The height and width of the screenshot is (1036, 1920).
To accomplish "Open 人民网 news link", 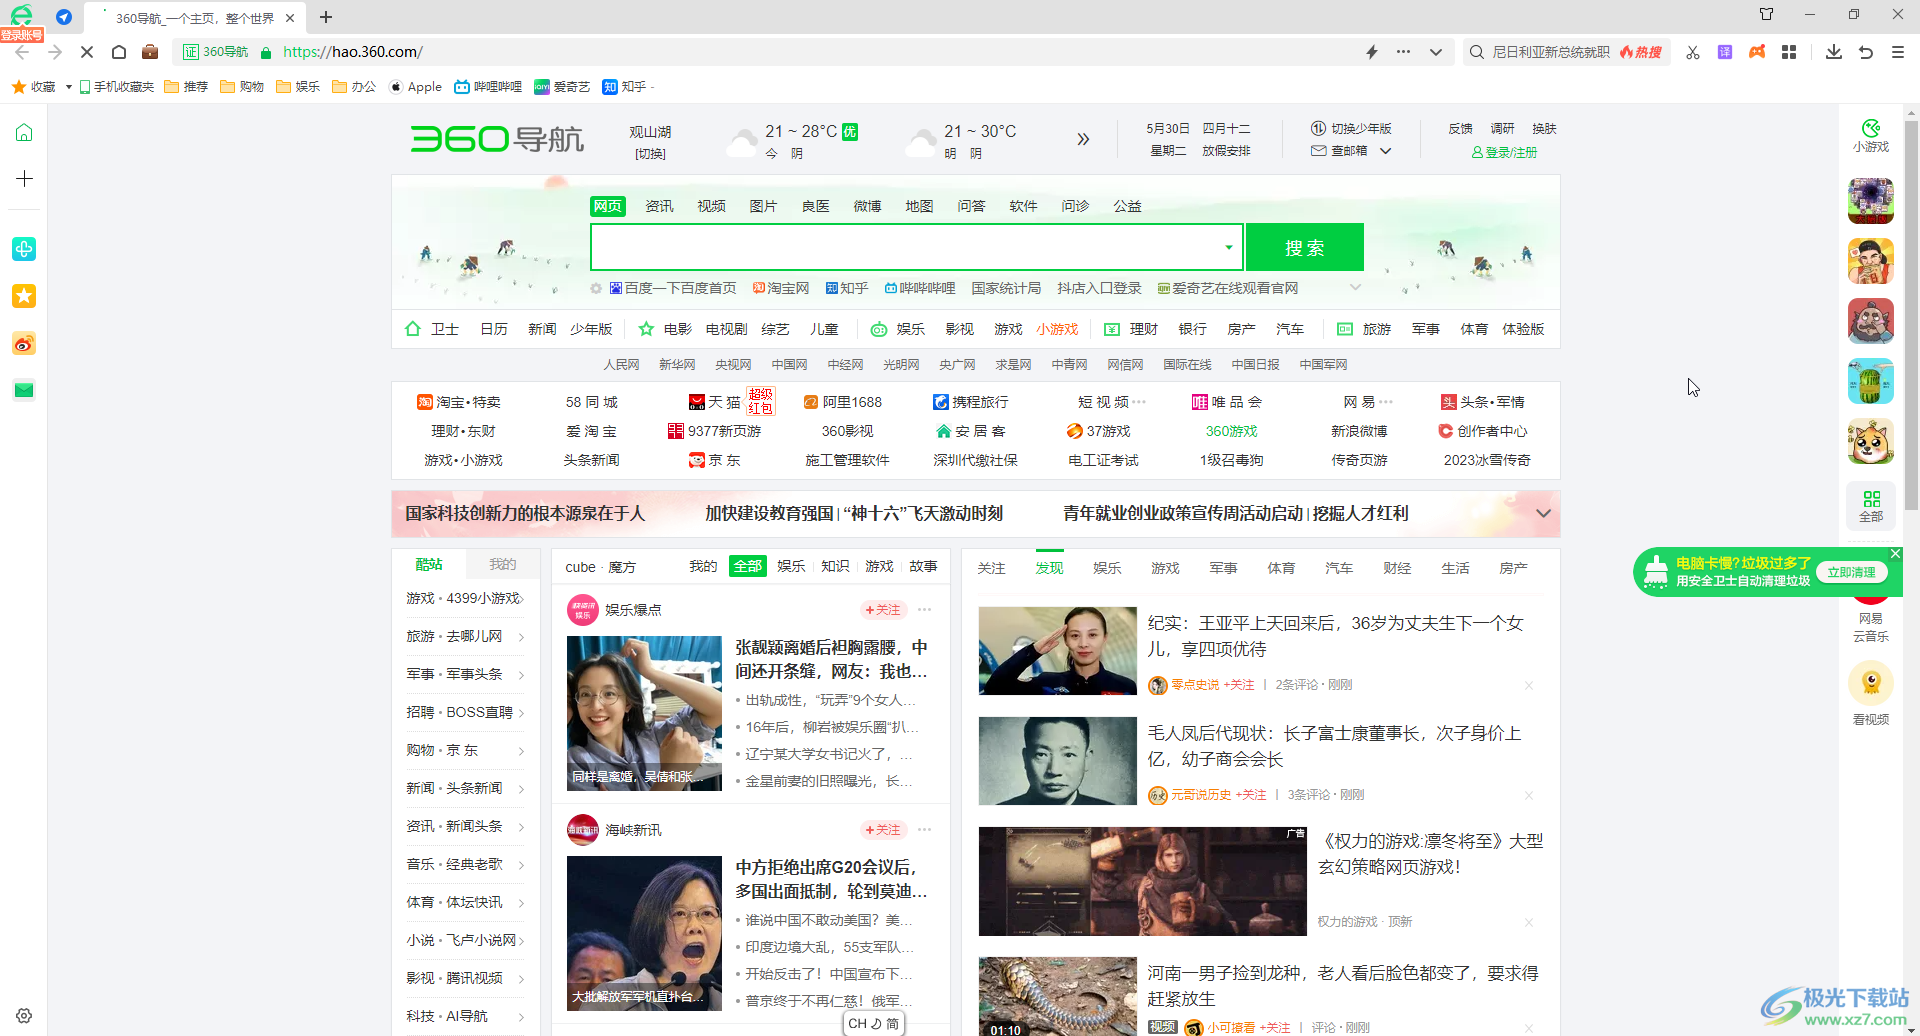I will pos(621,365).
